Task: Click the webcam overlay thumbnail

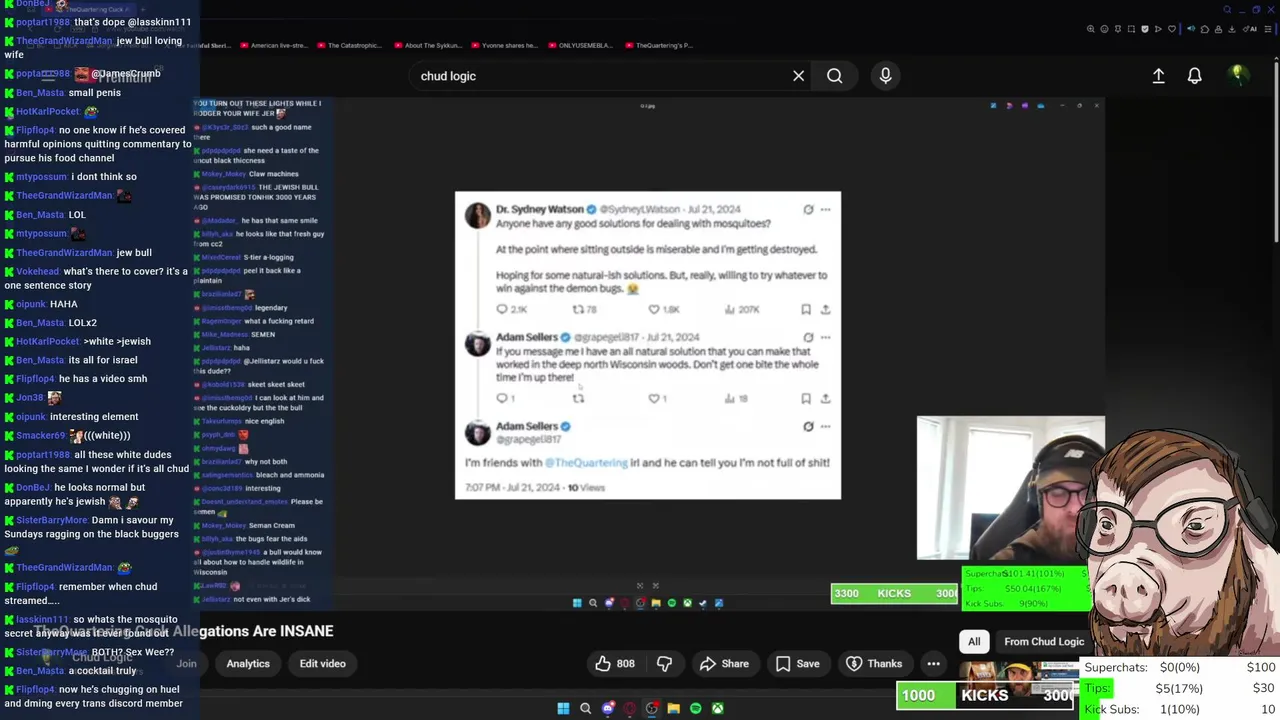Action: (x=1010, y=488)
